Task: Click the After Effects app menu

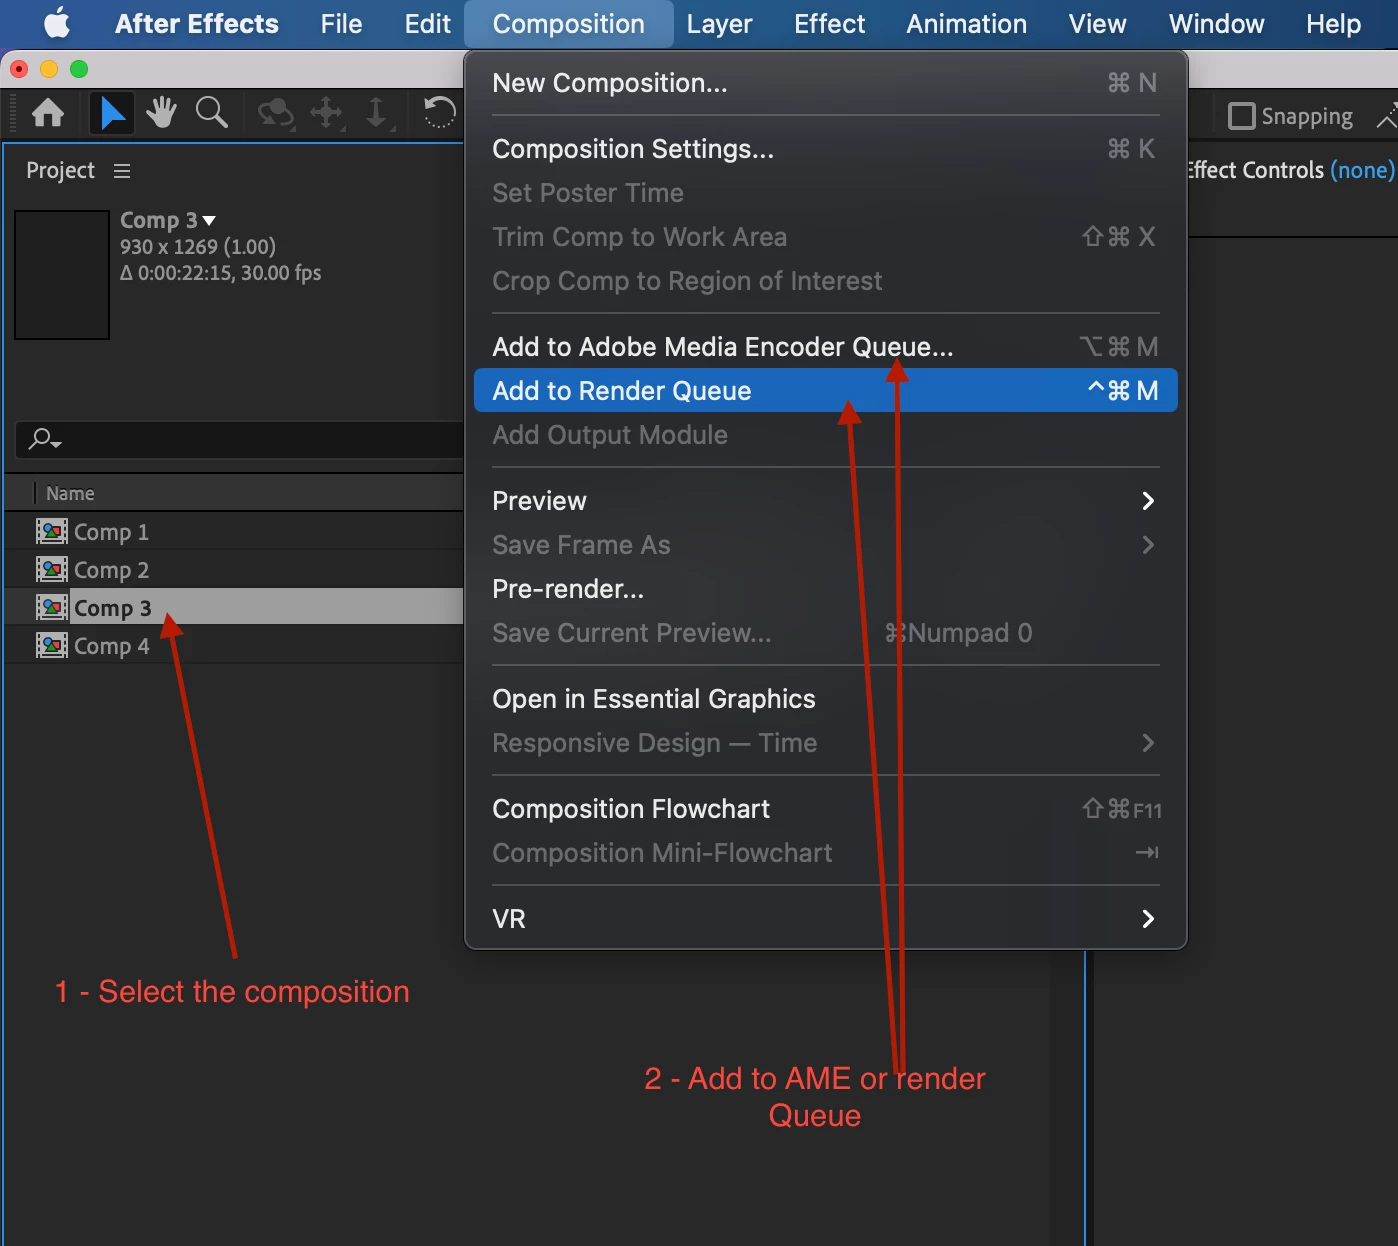Action: [x=197, y=24]
